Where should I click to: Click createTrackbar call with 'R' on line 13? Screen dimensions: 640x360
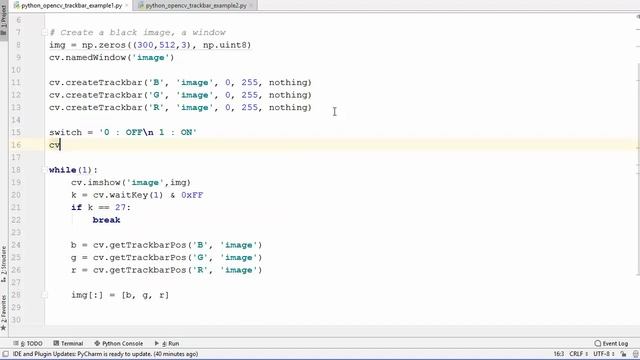[180, 107]
